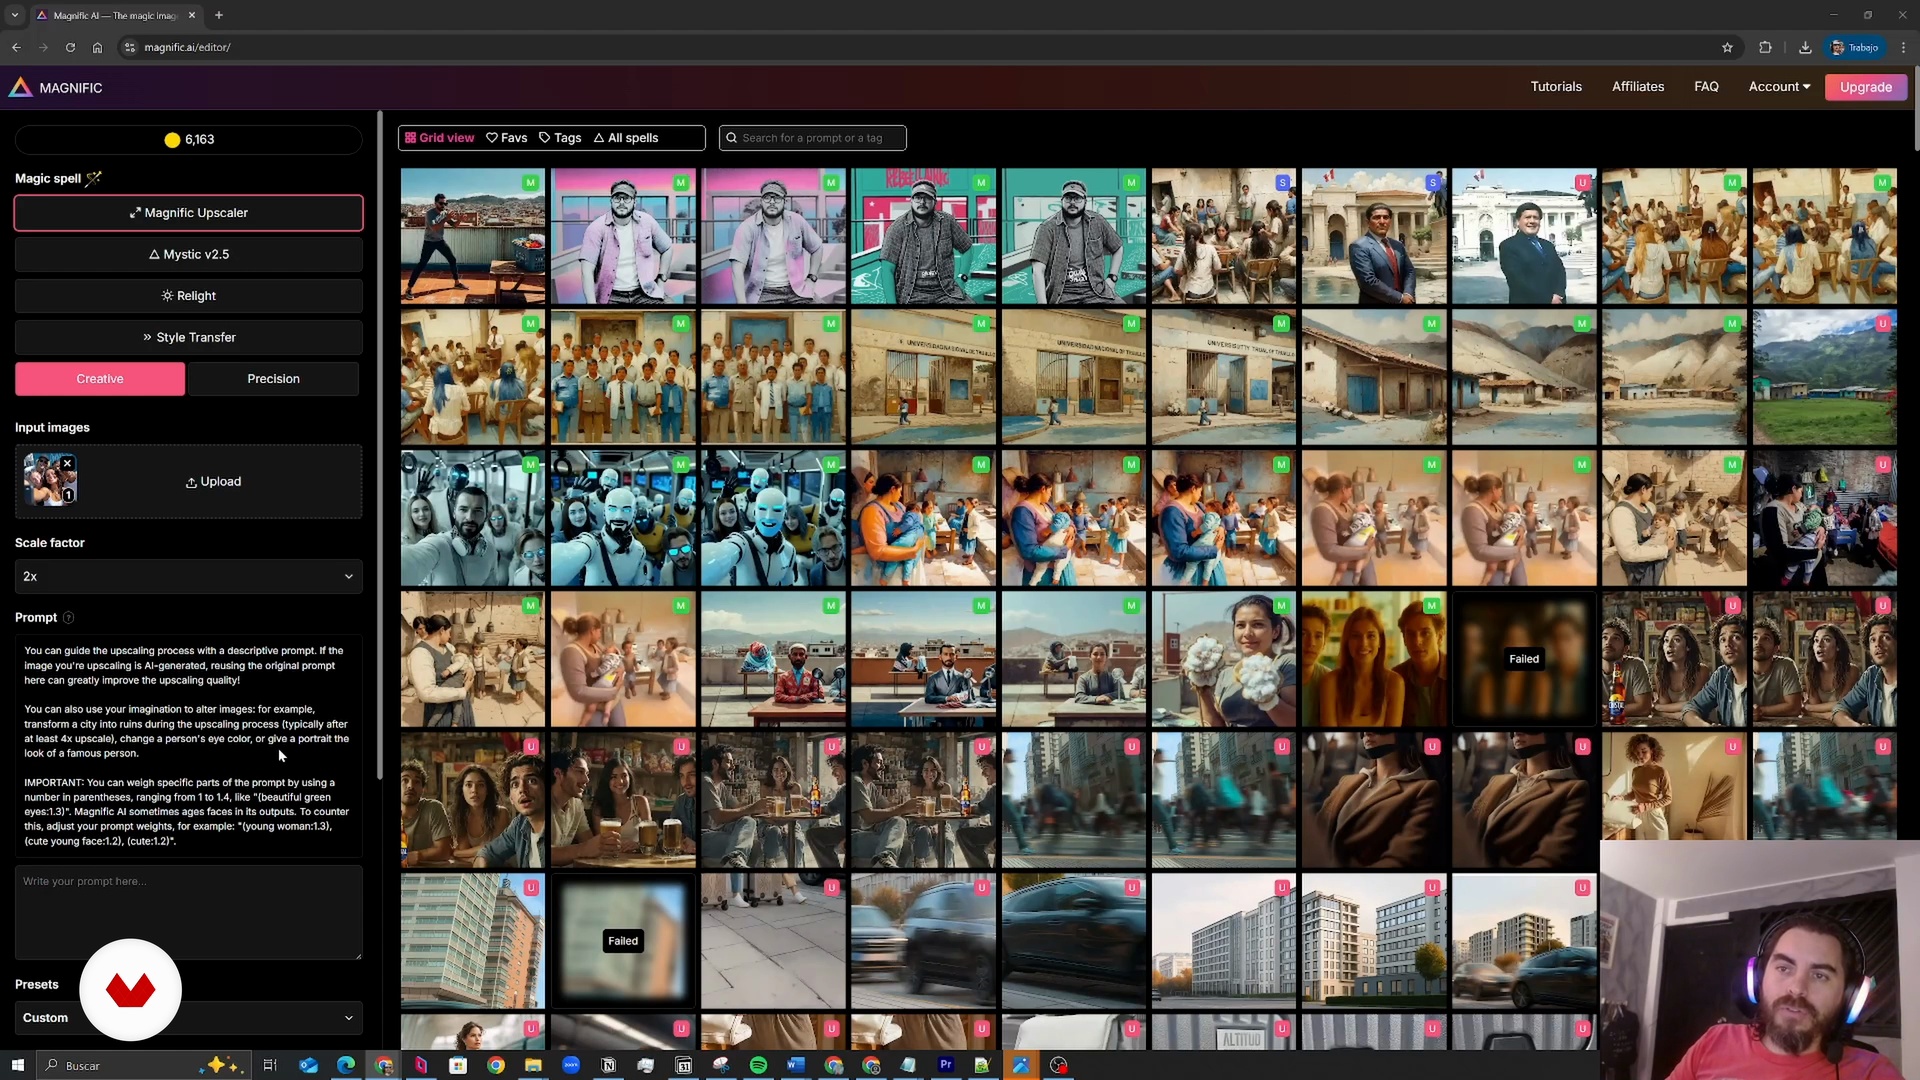Click Upload to add input image
Image resolution: width=1920 pixels, height=1080 pixels.
[x=213, y=482]
